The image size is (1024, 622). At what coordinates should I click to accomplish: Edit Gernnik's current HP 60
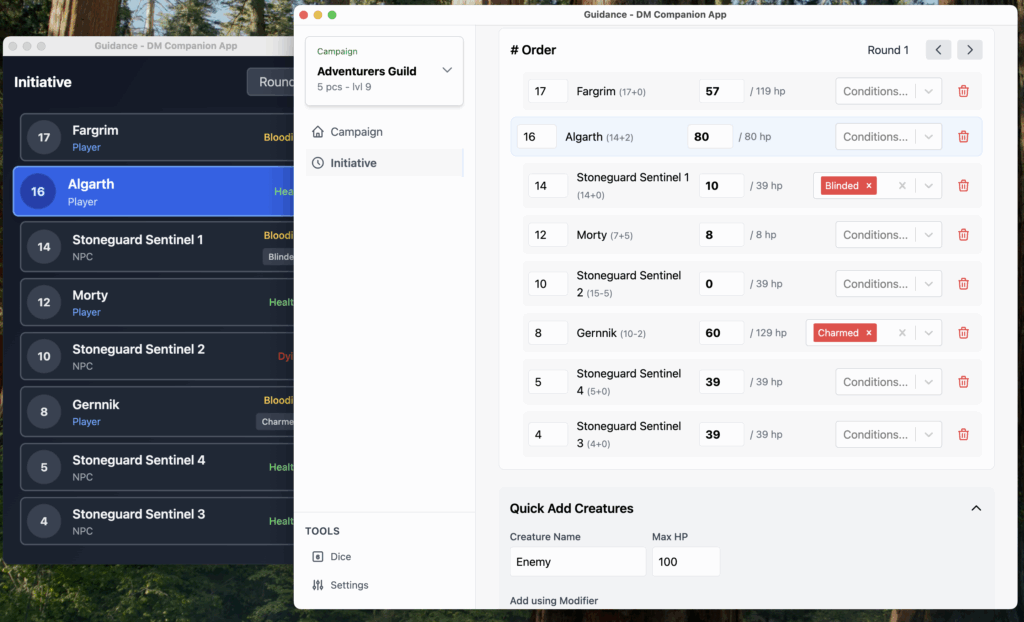[721, 333]
